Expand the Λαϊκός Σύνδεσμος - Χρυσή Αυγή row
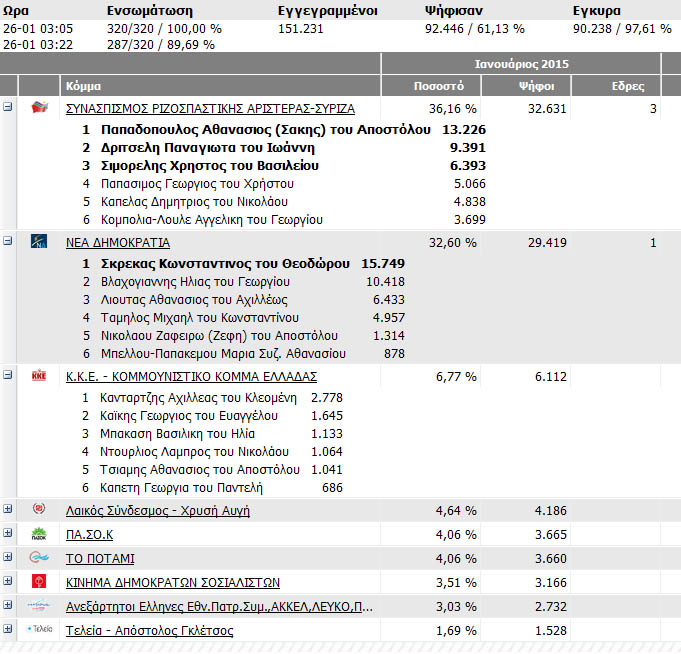Screen dimensions: 681x654 coord(8,509)
